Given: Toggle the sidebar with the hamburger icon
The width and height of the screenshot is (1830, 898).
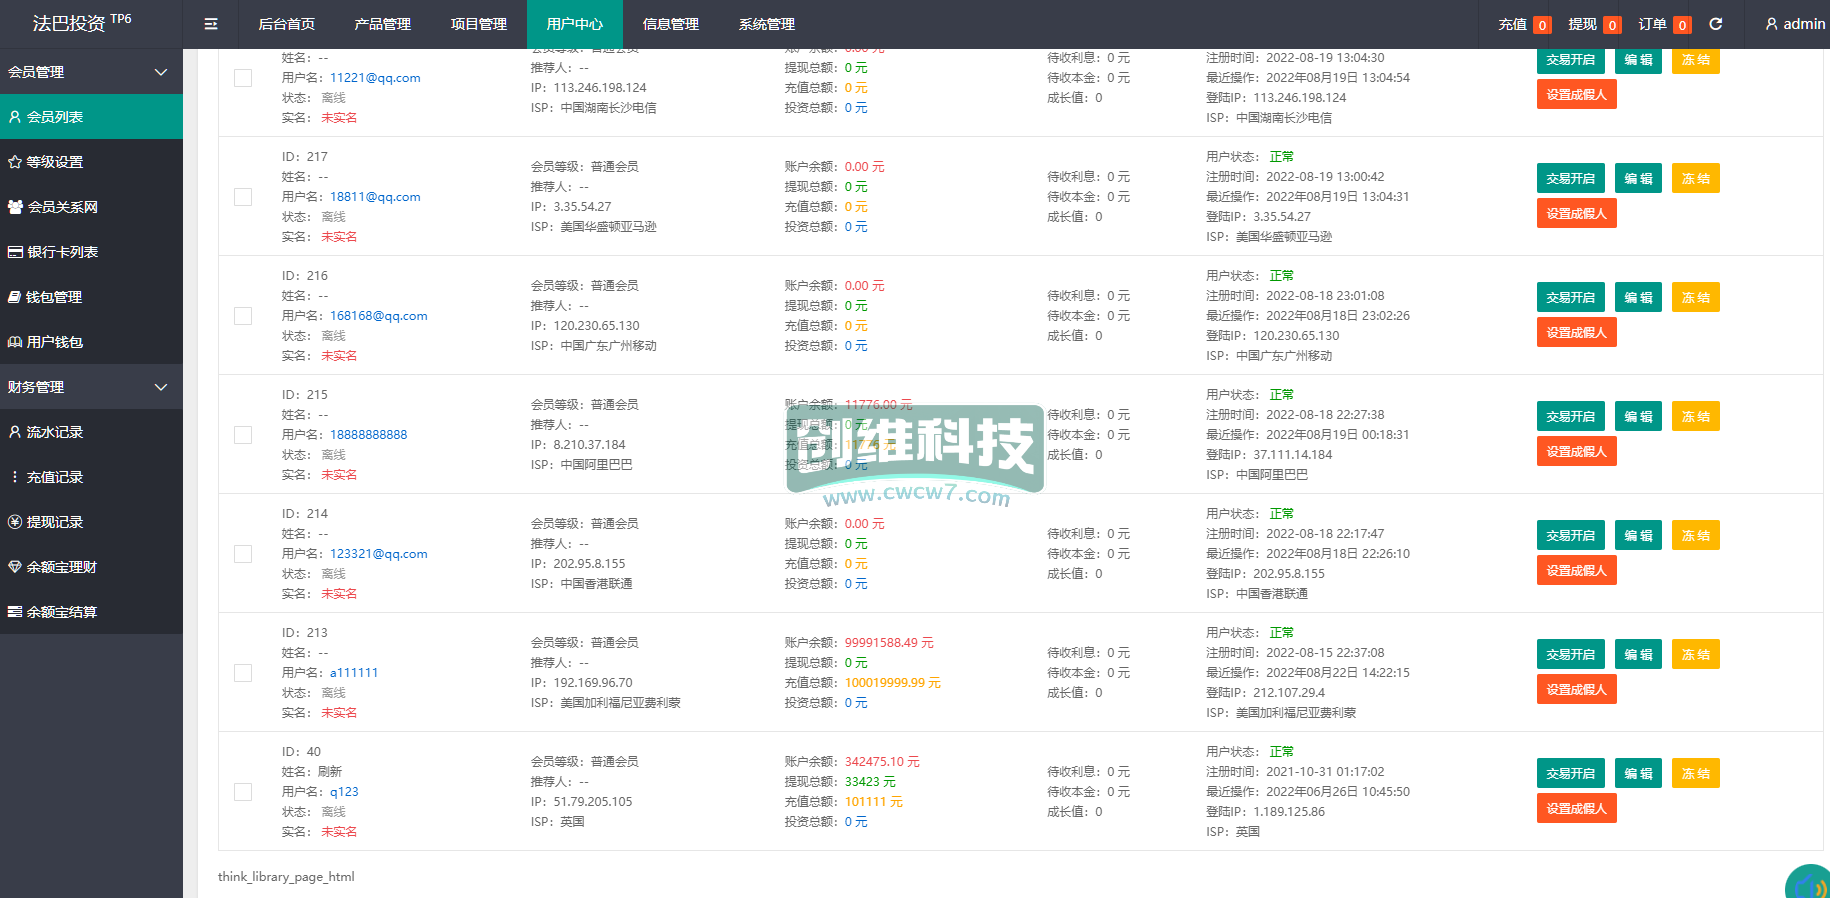Looking at the screenshot, I should click(x=211, y=24).
